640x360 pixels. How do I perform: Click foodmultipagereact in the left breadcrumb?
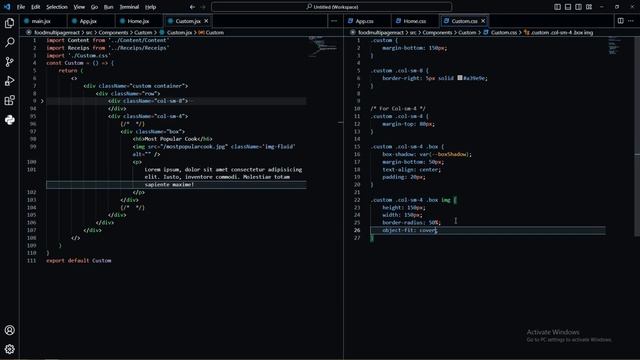pos(57,32)
